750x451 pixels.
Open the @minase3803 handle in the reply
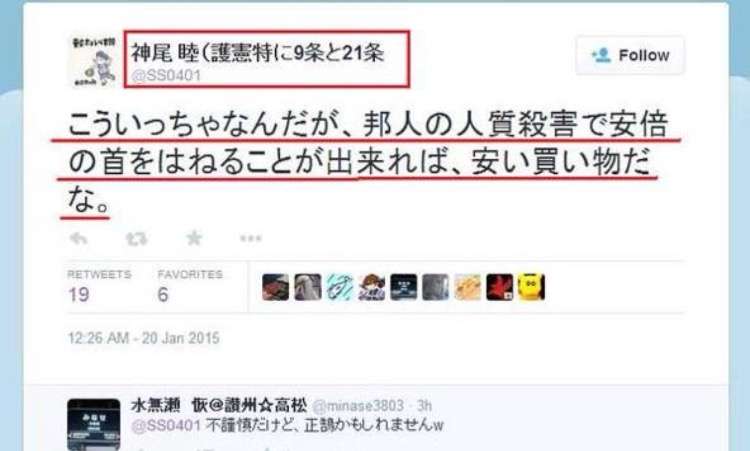pos(358,406)
